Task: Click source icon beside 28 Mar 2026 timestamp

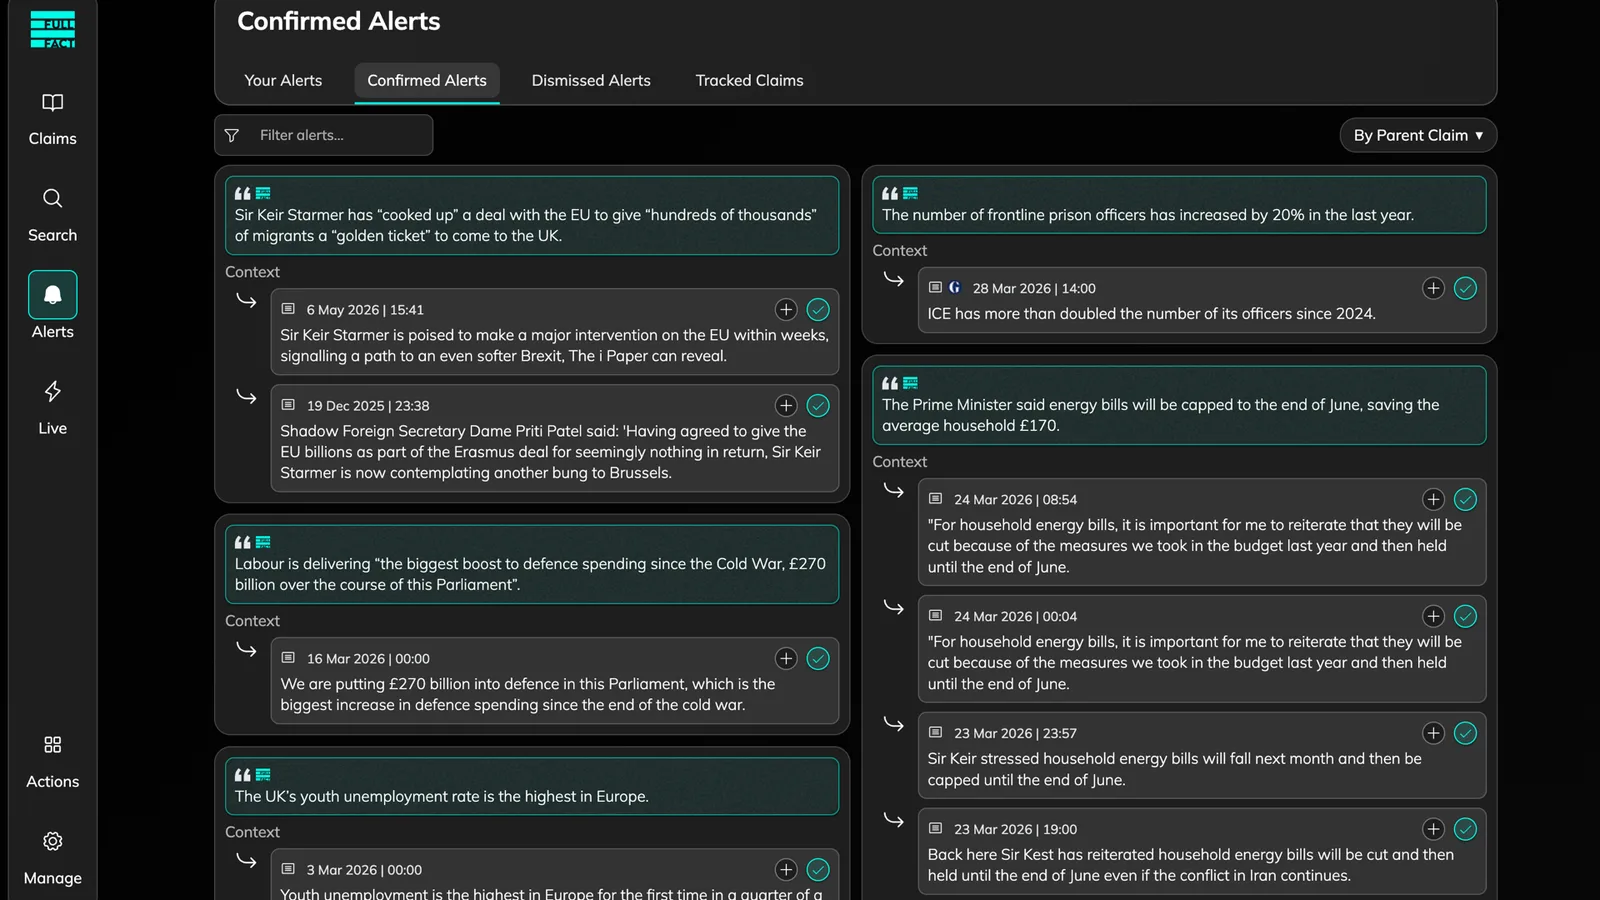Action: click(x=955, y=288)
